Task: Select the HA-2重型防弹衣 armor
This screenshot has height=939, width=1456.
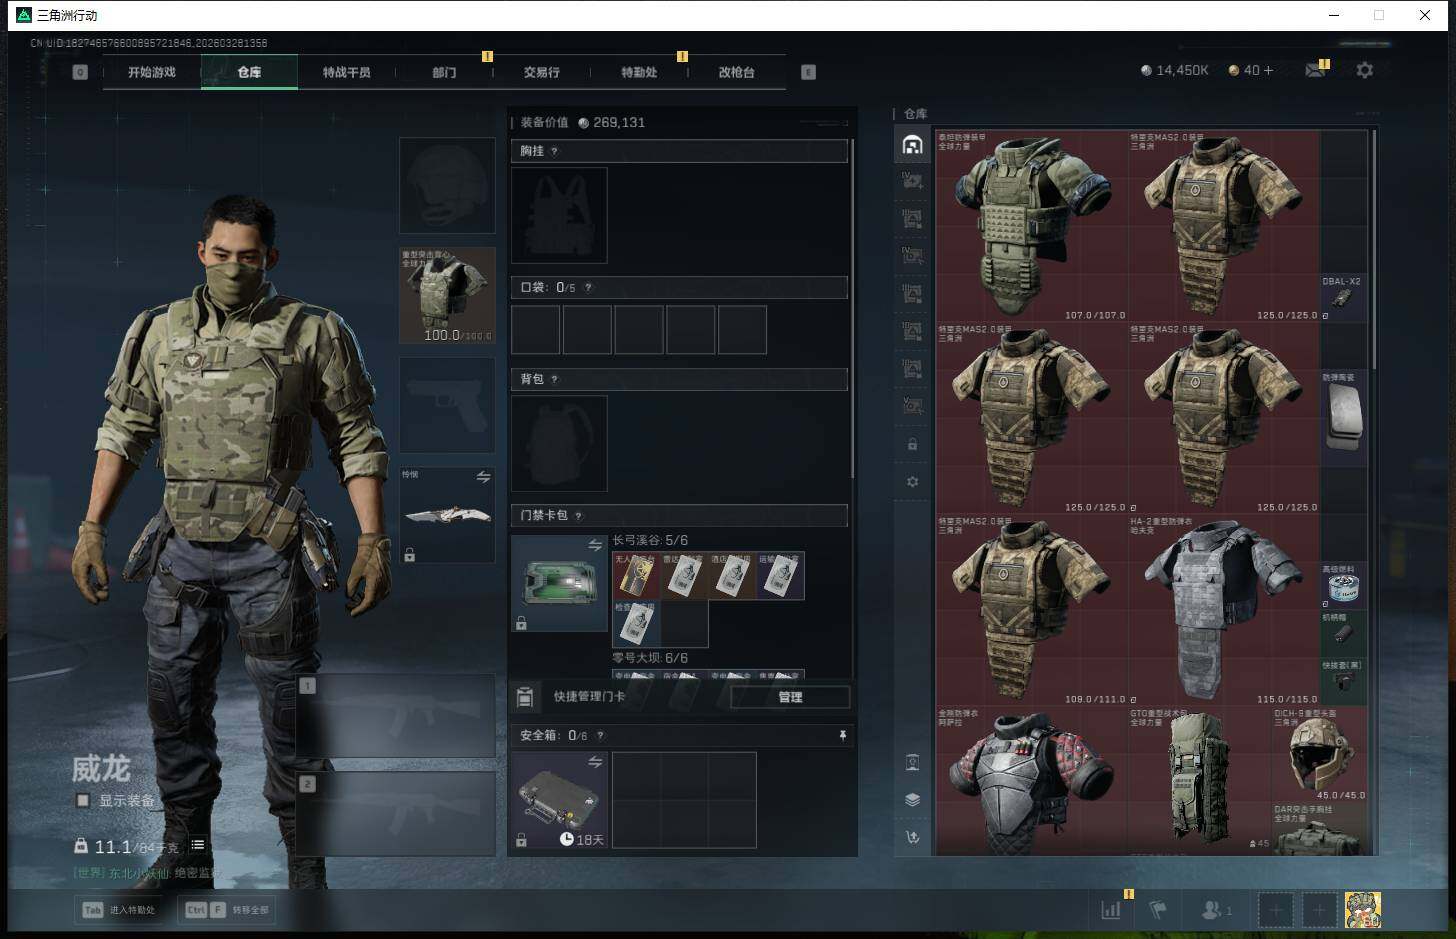Action: [1224, 610]
